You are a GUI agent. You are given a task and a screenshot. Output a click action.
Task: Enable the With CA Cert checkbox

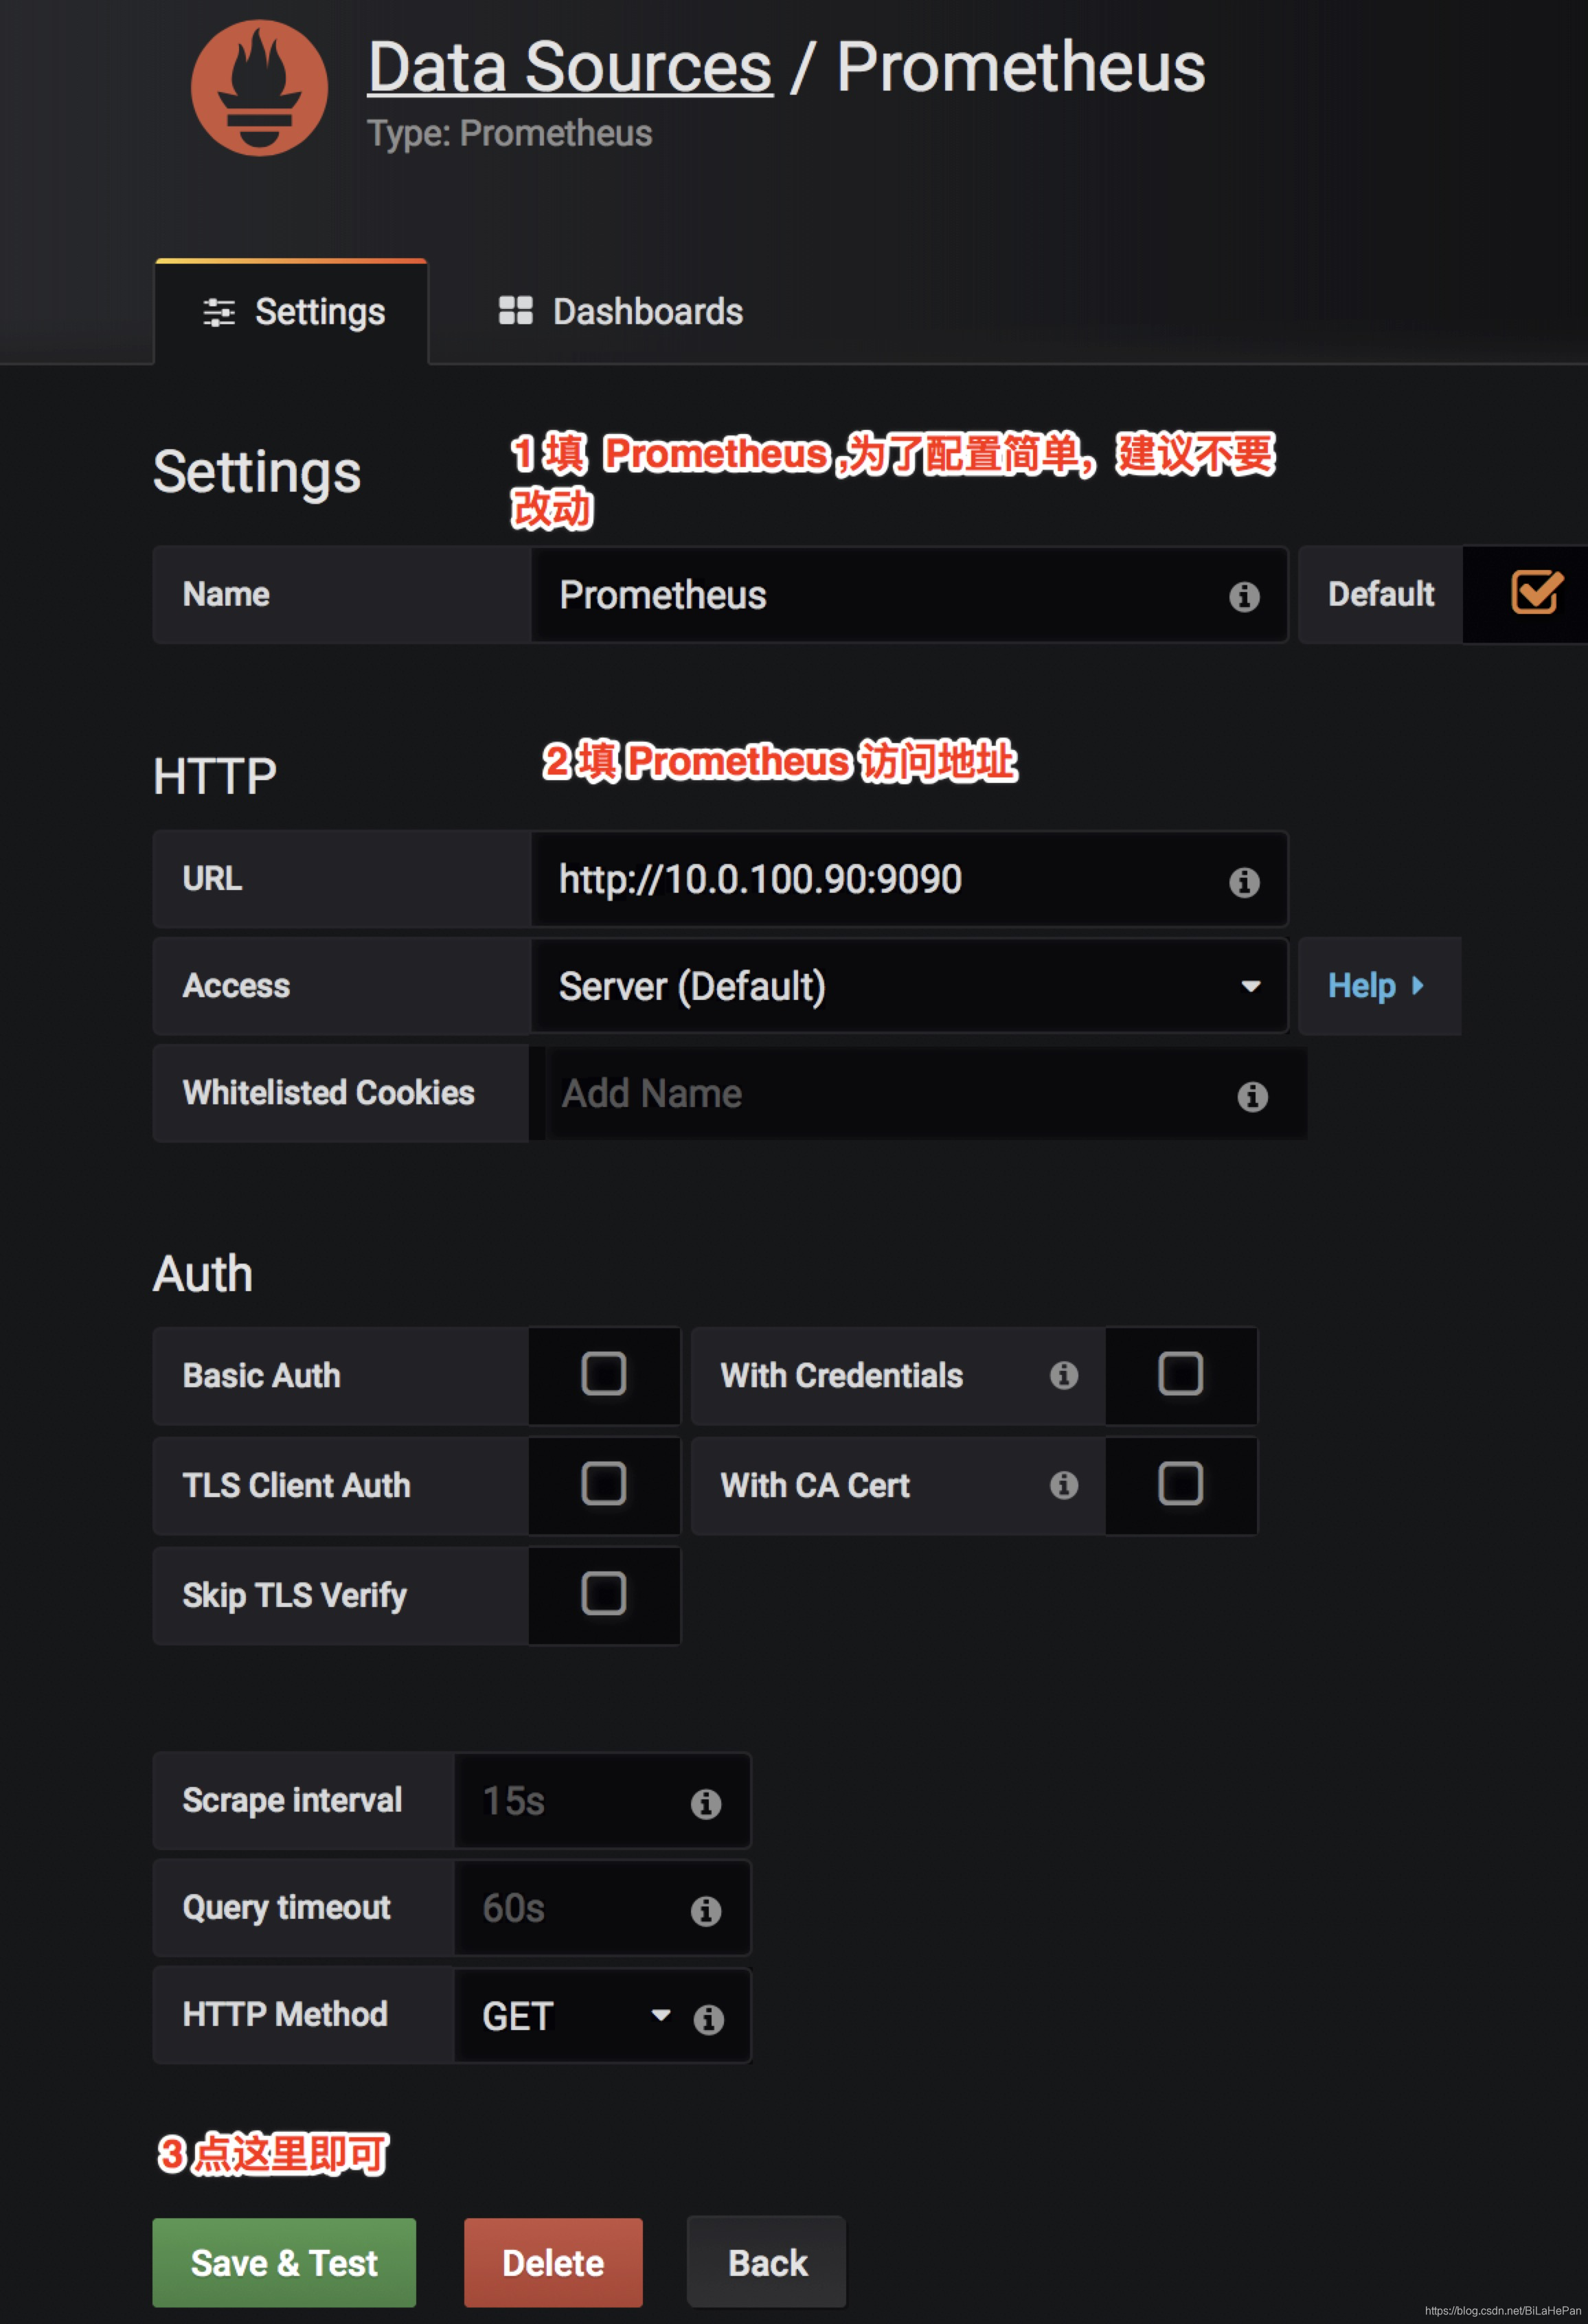point(1180,1484)
